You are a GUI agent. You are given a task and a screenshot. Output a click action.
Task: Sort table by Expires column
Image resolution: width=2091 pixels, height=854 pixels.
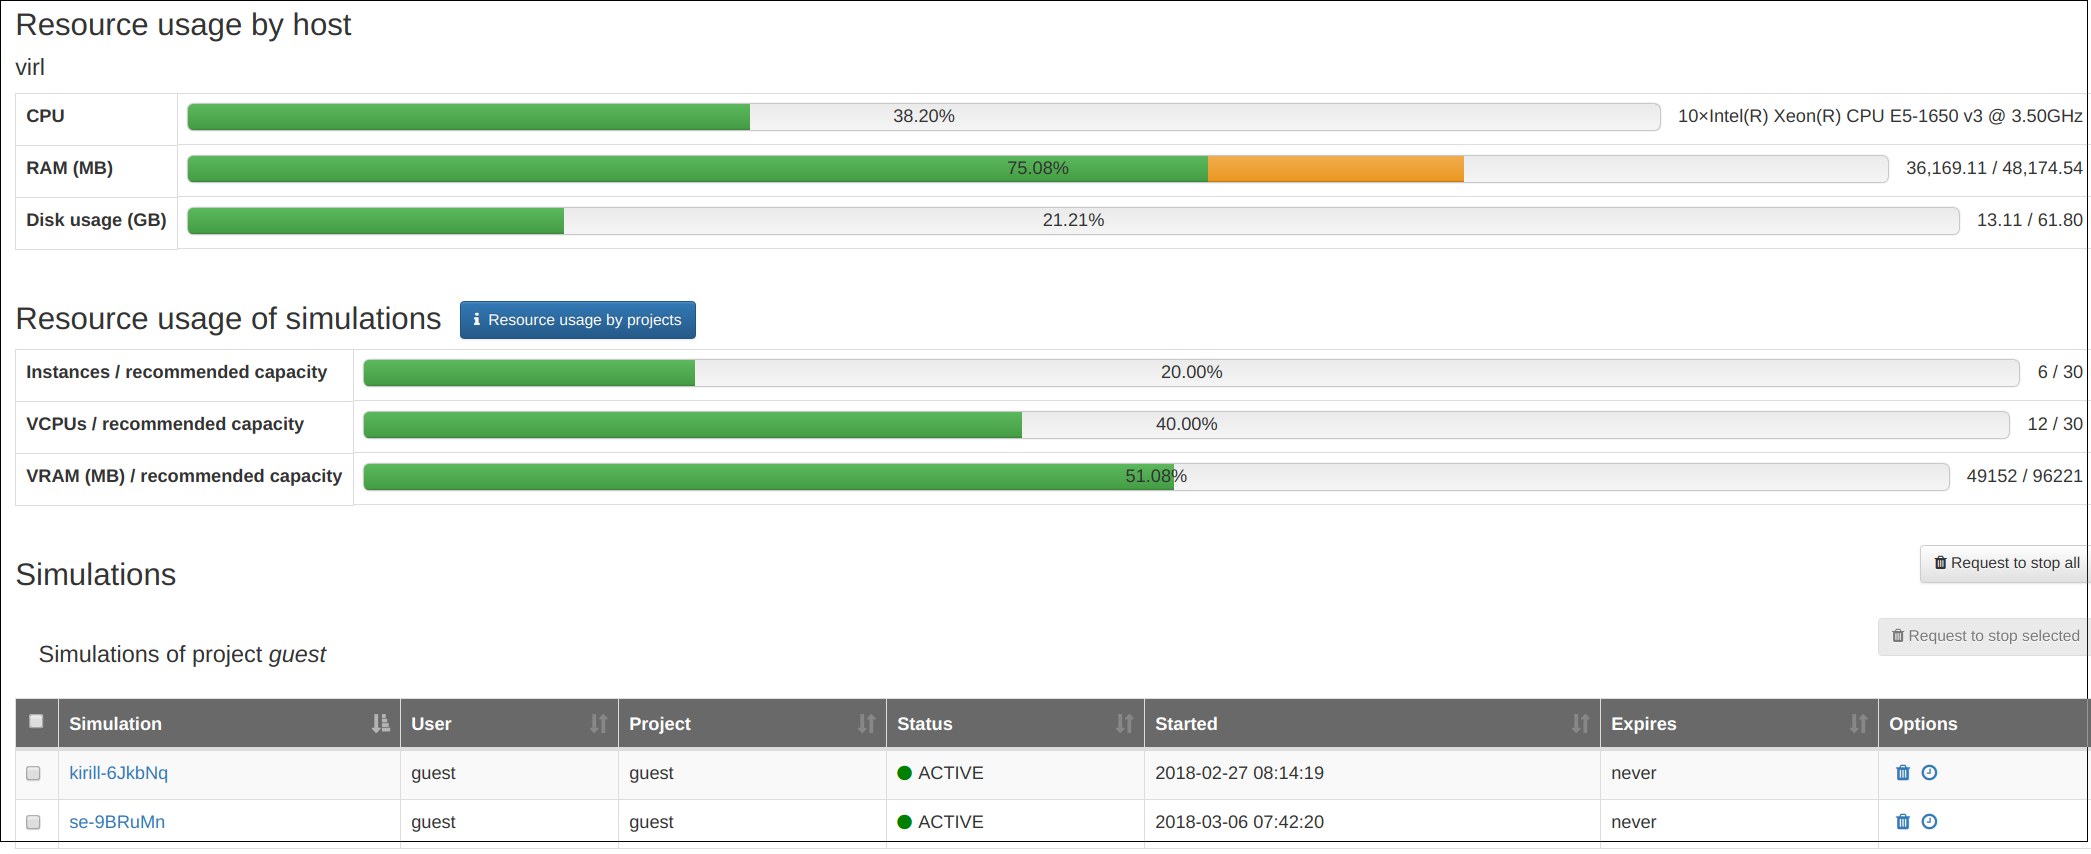click(x=1739, y=724)
